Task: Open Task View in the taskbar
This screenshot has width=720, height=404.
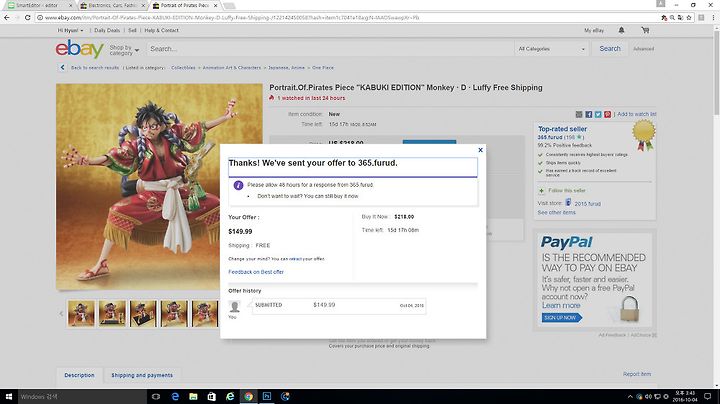Action: (156, 396)
